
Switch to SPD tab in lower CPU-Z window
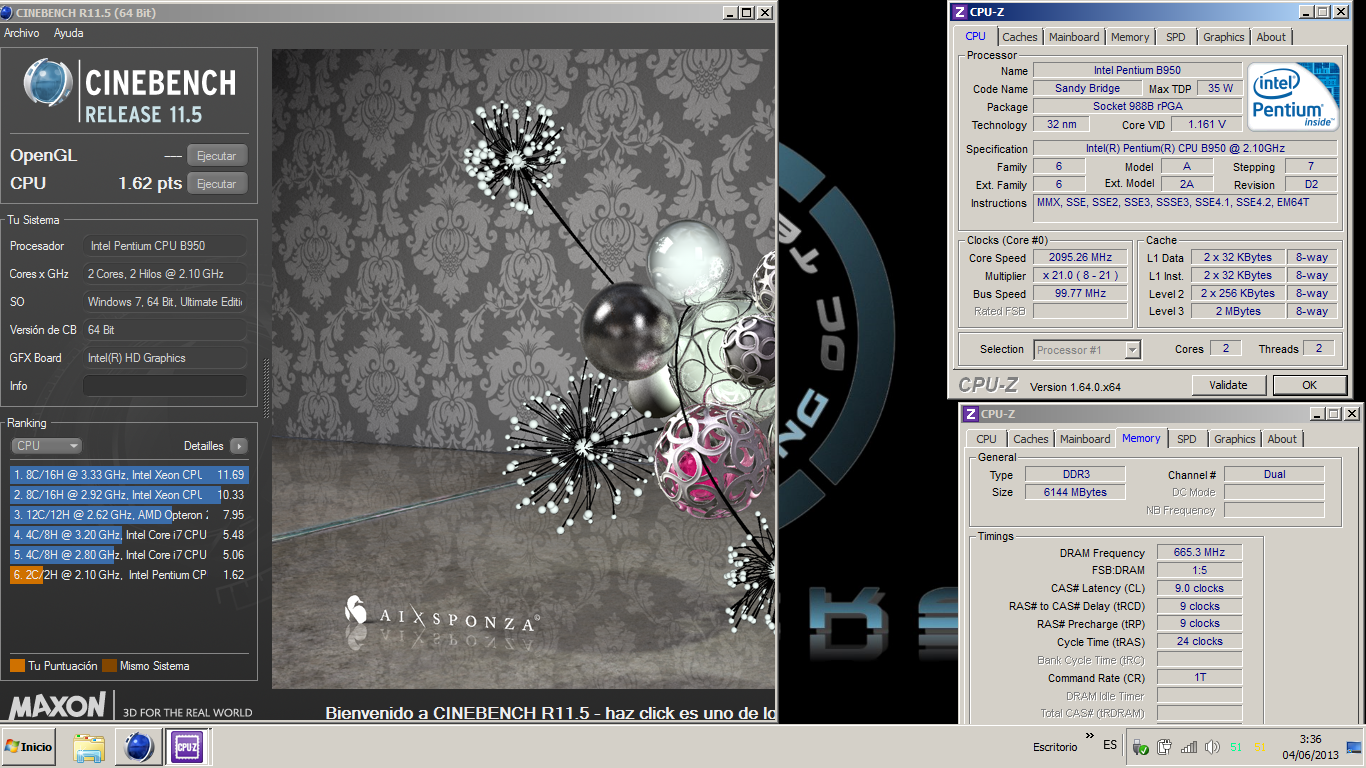point(1187,439)
